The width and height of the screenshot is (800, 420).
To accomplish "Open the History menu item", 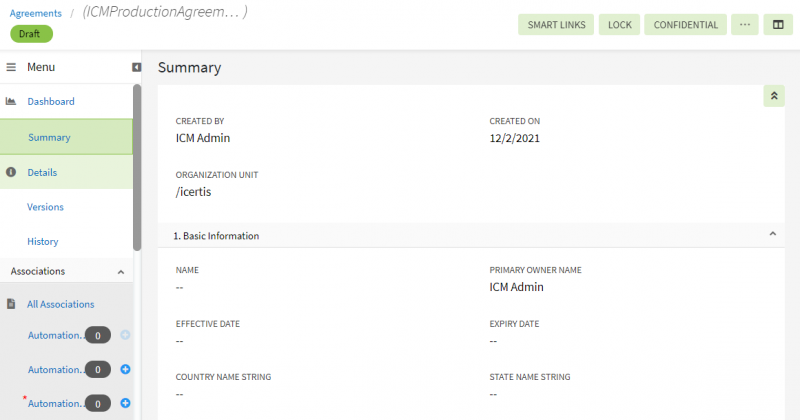I will (x=42, y=241).
